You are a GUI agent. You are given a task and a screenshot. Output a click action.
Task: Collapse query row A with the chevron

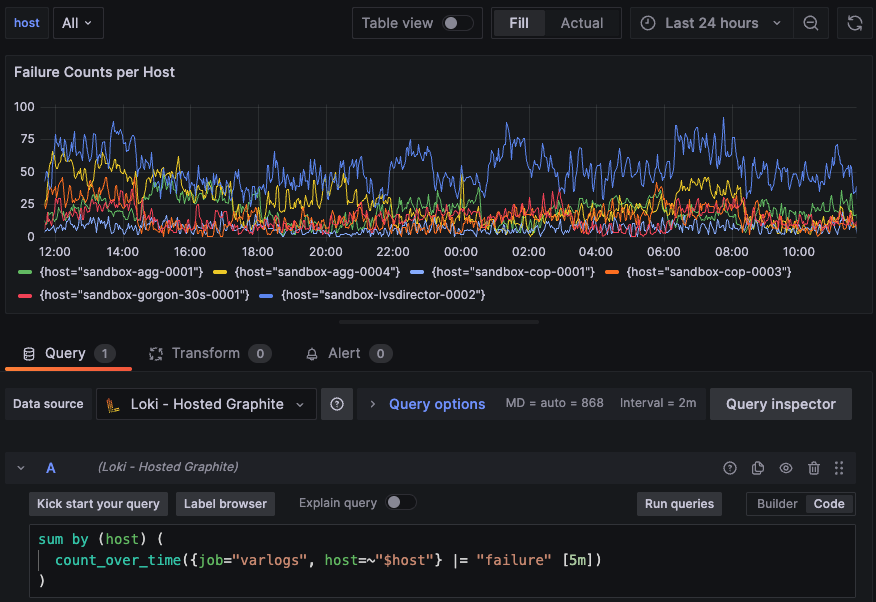coord(21,468)
